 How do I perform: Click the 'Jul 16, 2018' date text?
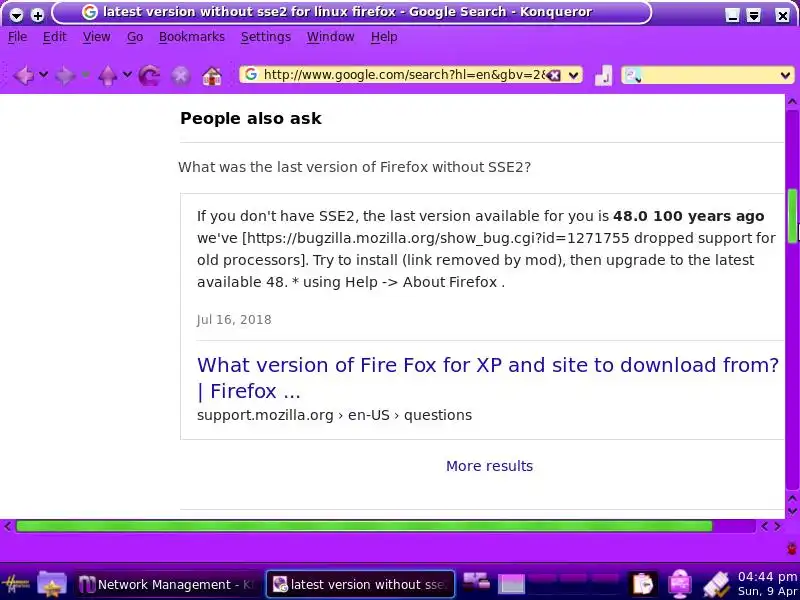pos(234,320)
